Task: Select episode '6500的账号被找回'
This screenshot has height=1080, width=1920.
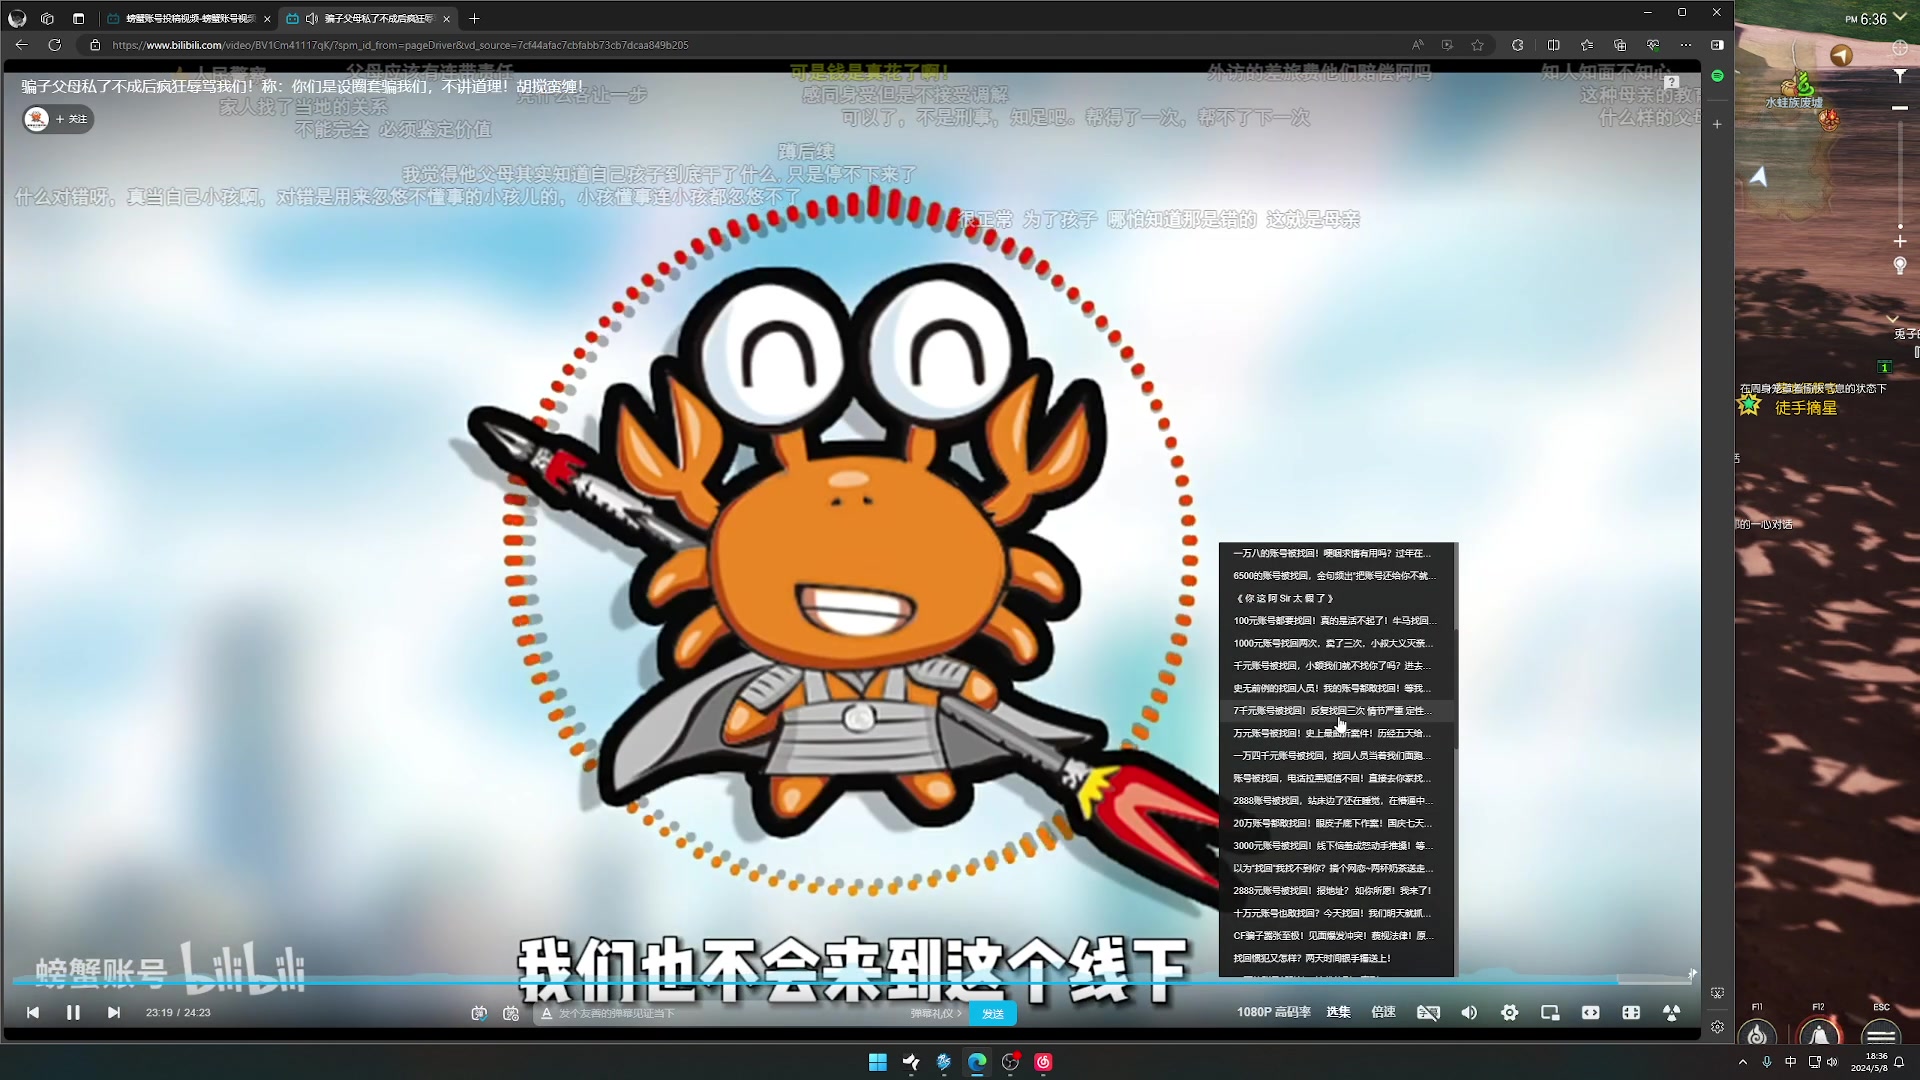Action: pyautogui.click(x=1333, y=576)
